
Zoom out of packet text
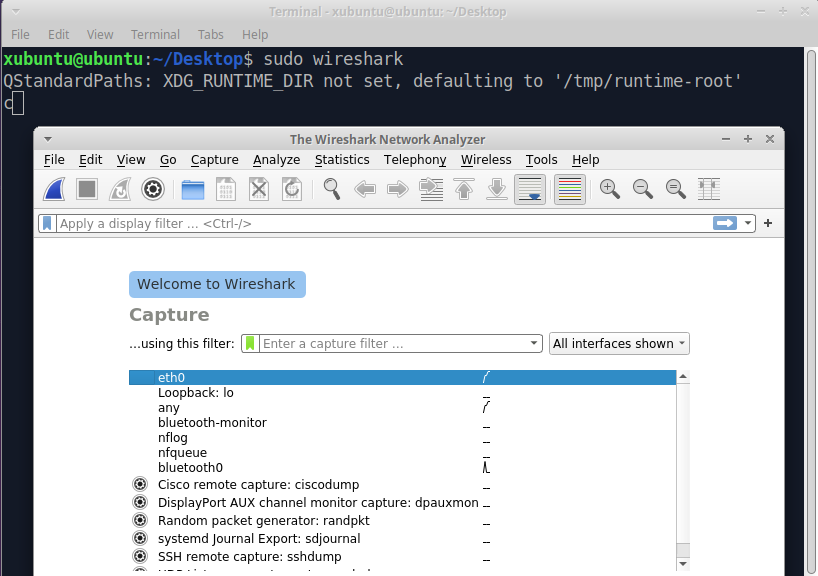642,189
